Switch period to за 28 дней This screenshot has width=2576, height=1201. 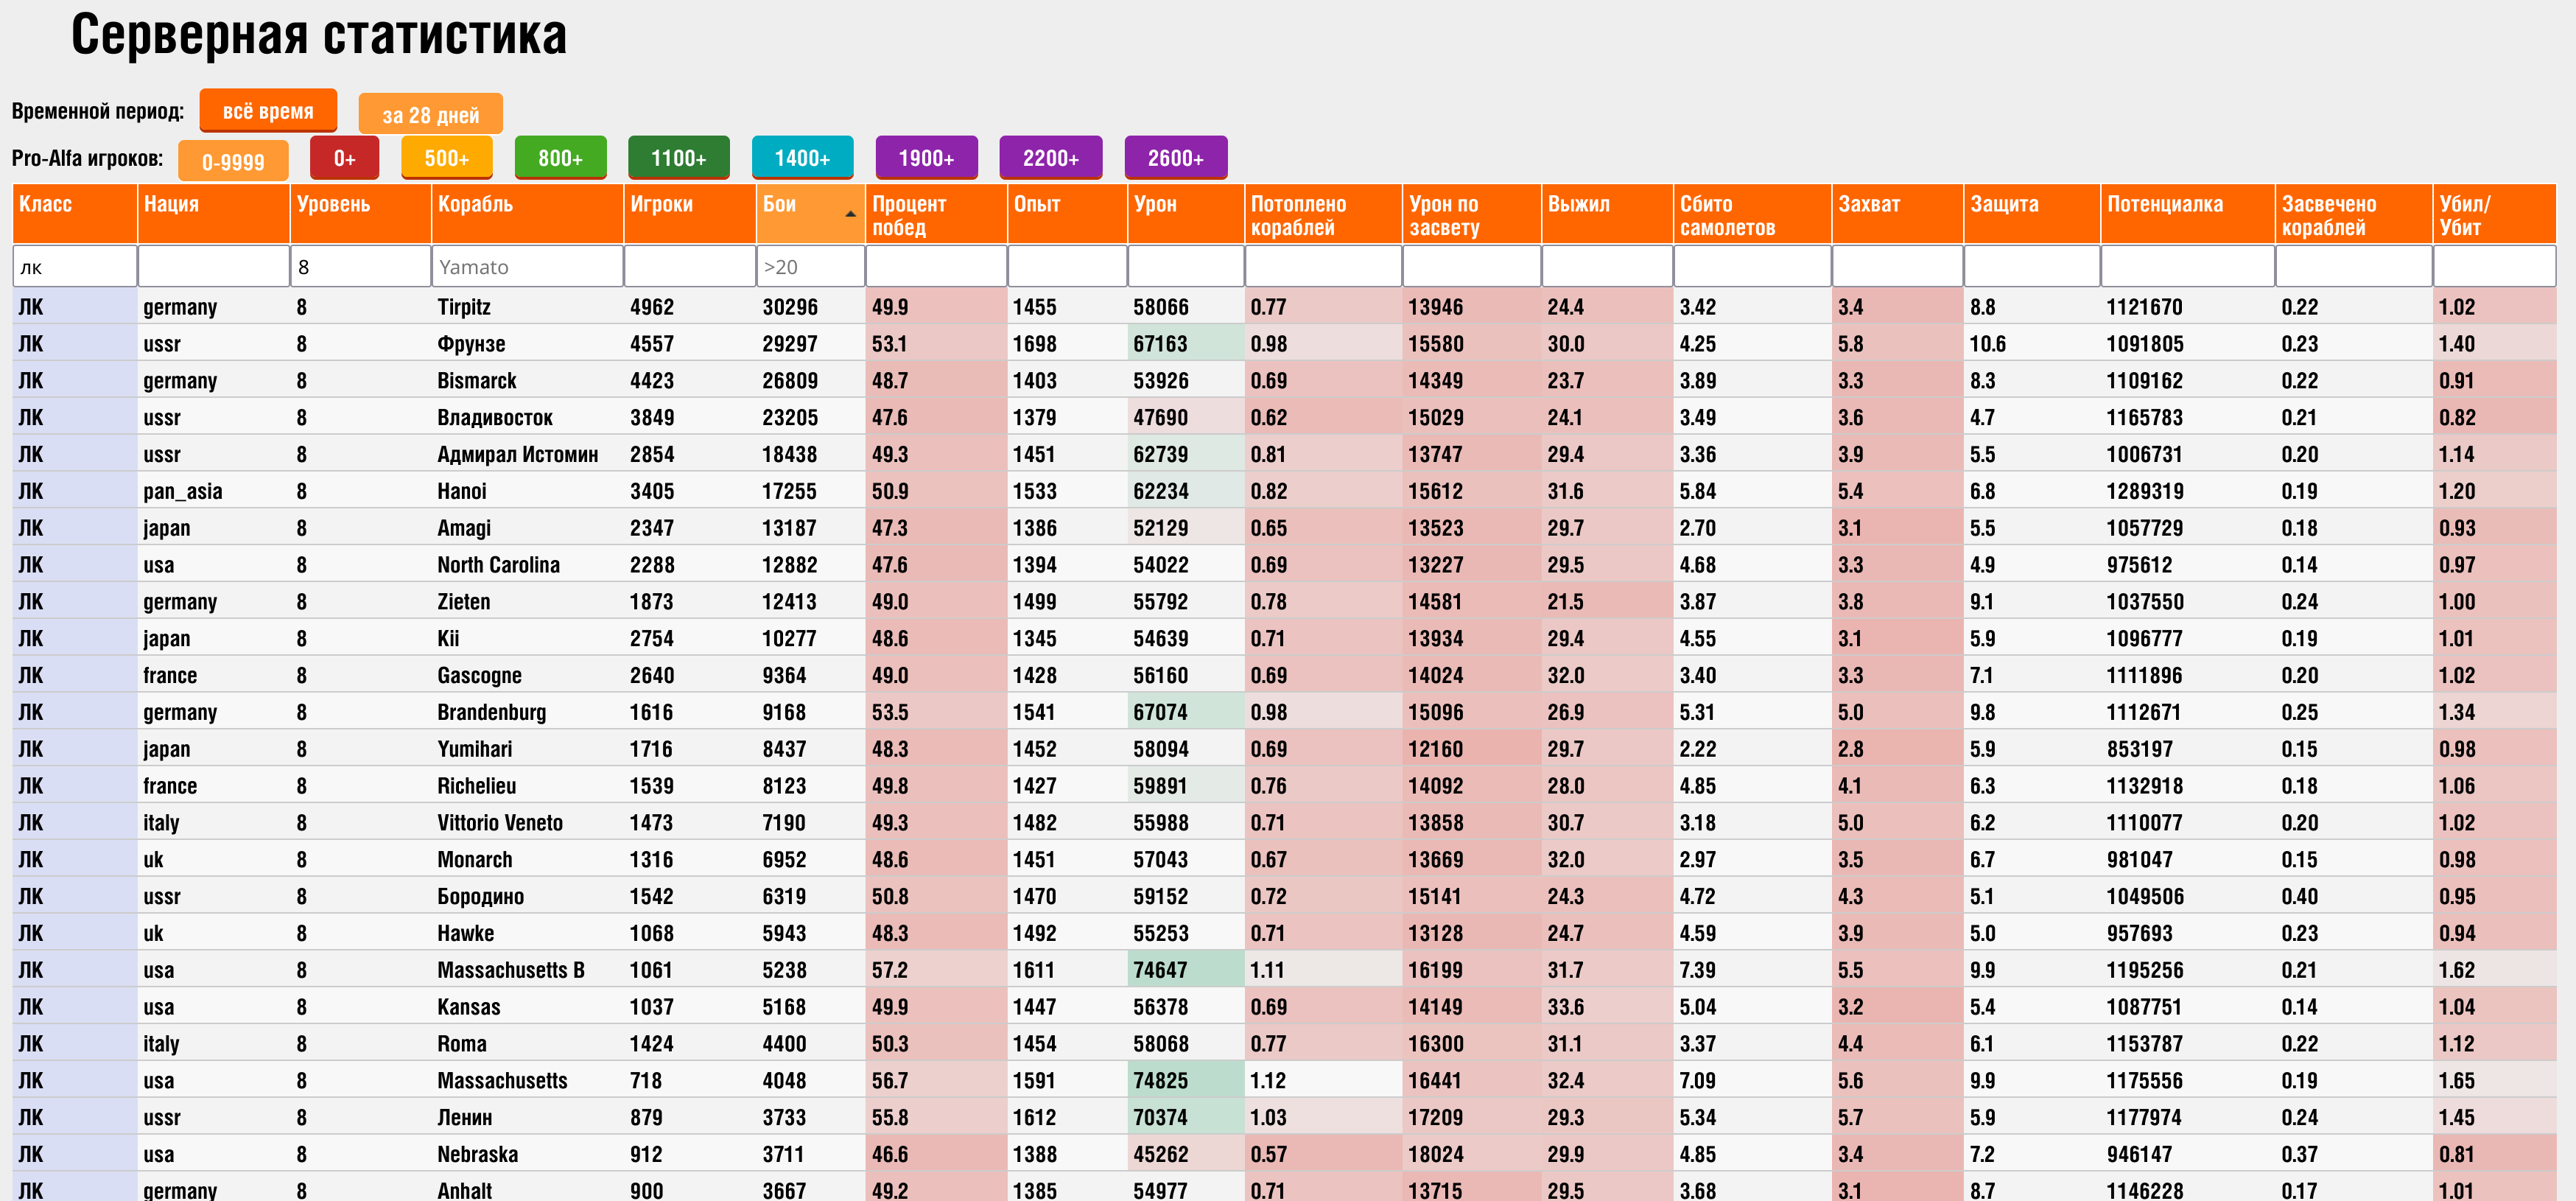(x=430, y=115)
